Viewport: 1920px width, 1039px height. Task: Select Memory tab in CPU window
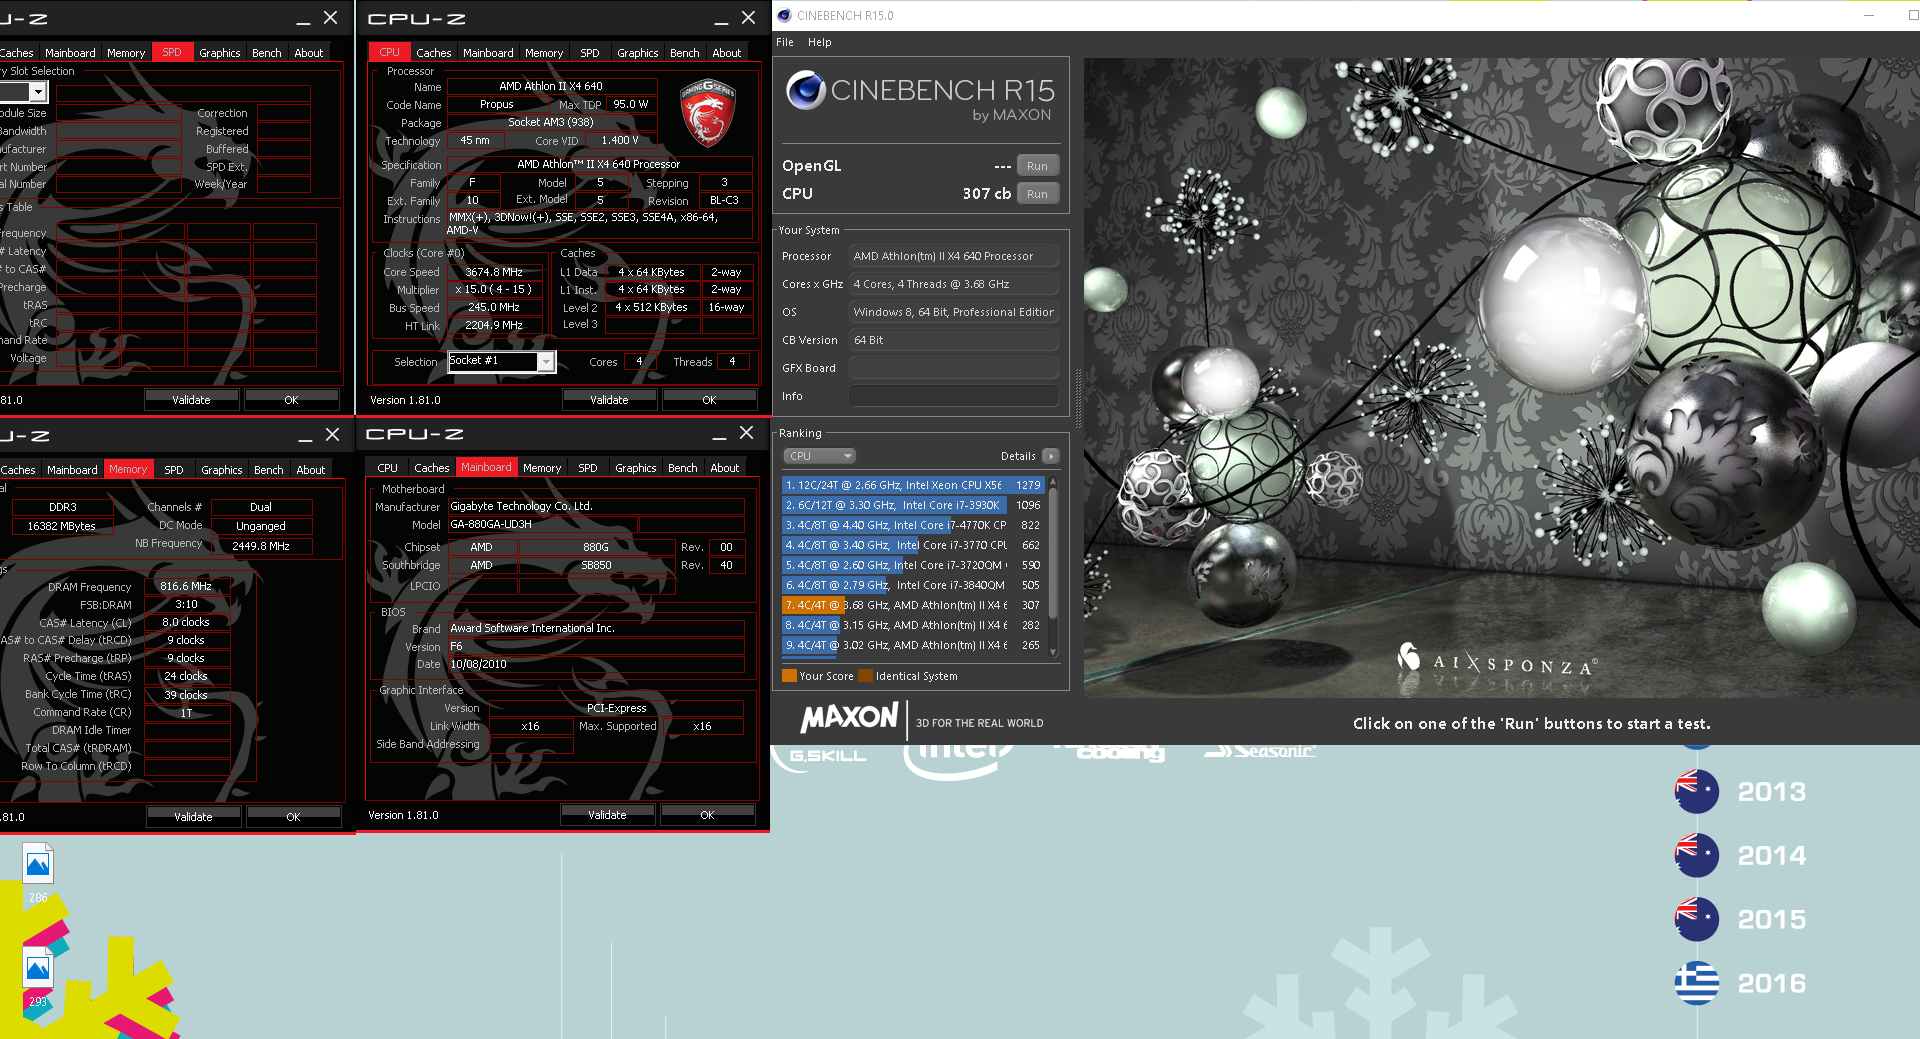[x=543, y=53]
